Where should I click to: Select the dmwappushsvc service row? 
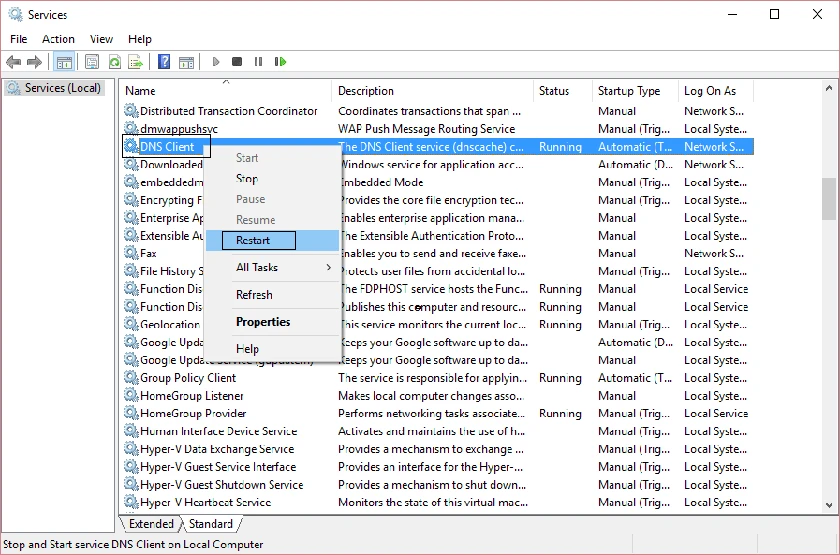click(x=438, y=129)
